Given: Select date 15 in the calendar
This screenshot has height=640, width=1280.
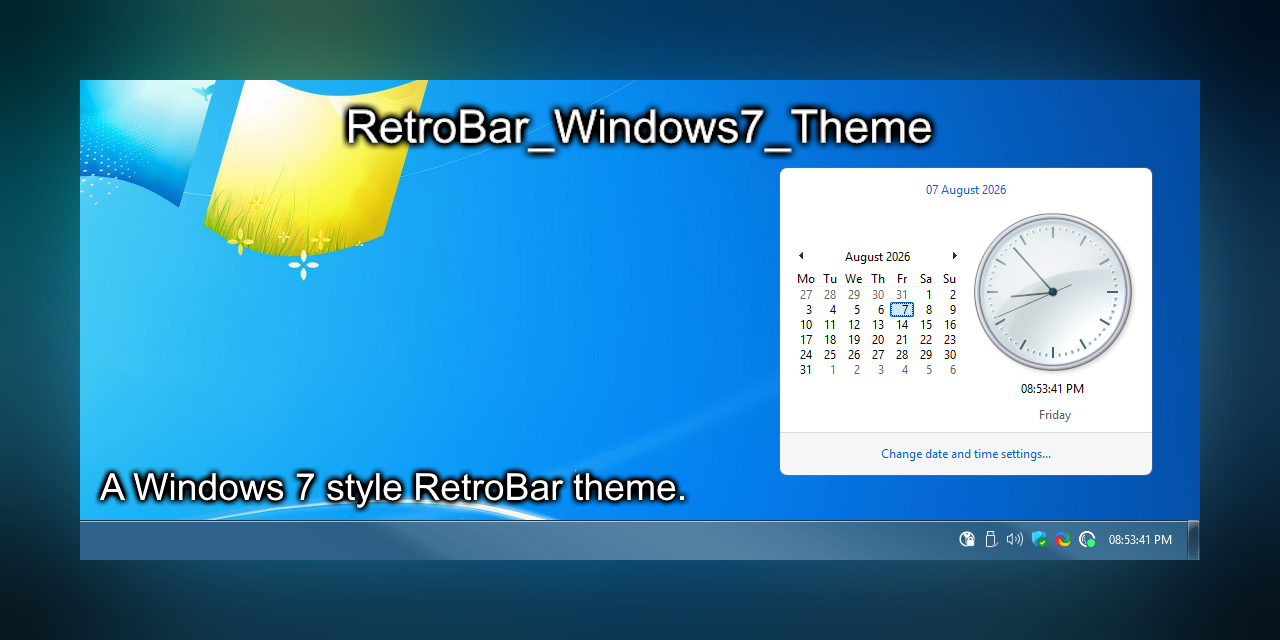Looking at the screenshot, I should pos(926,325).
